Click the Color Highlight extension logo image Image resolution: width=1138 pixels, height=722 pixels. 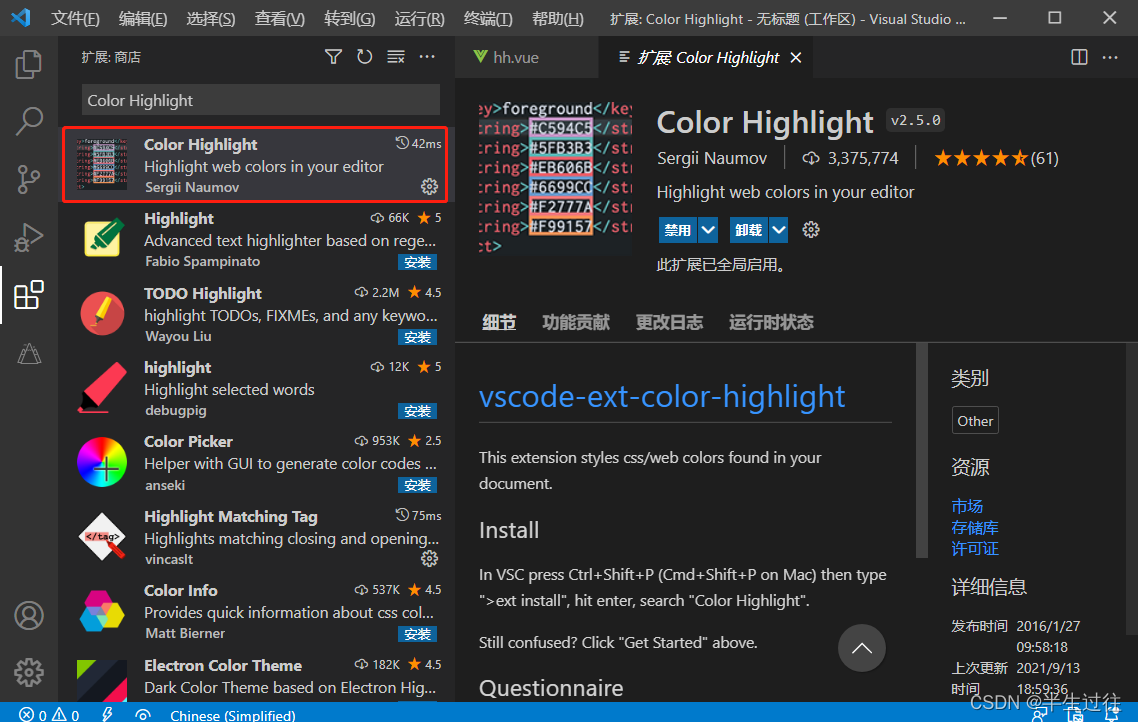(555, 178)
